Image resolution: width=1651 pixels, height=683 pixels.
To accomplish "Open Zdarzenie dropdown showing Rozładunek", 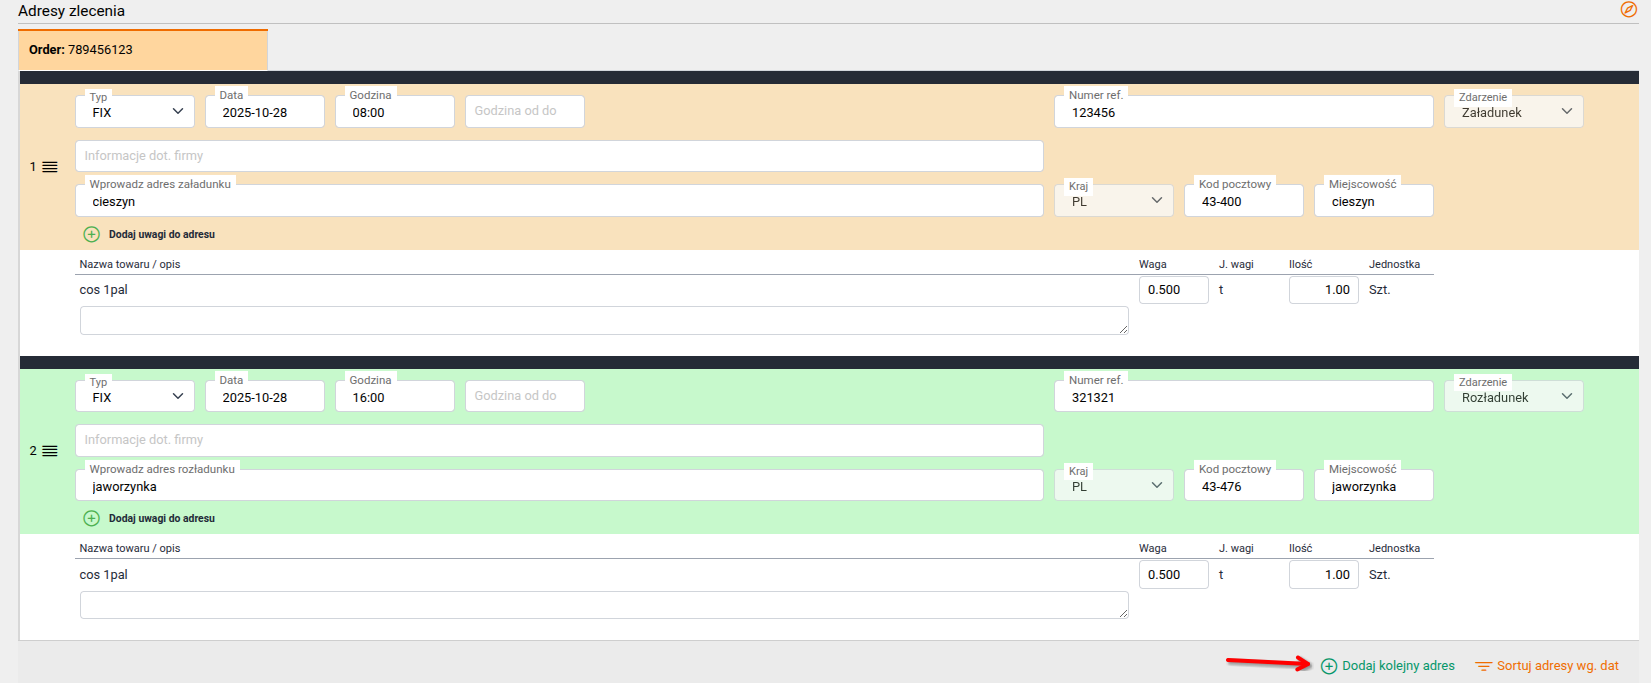I will click(x=1513, y=397).
